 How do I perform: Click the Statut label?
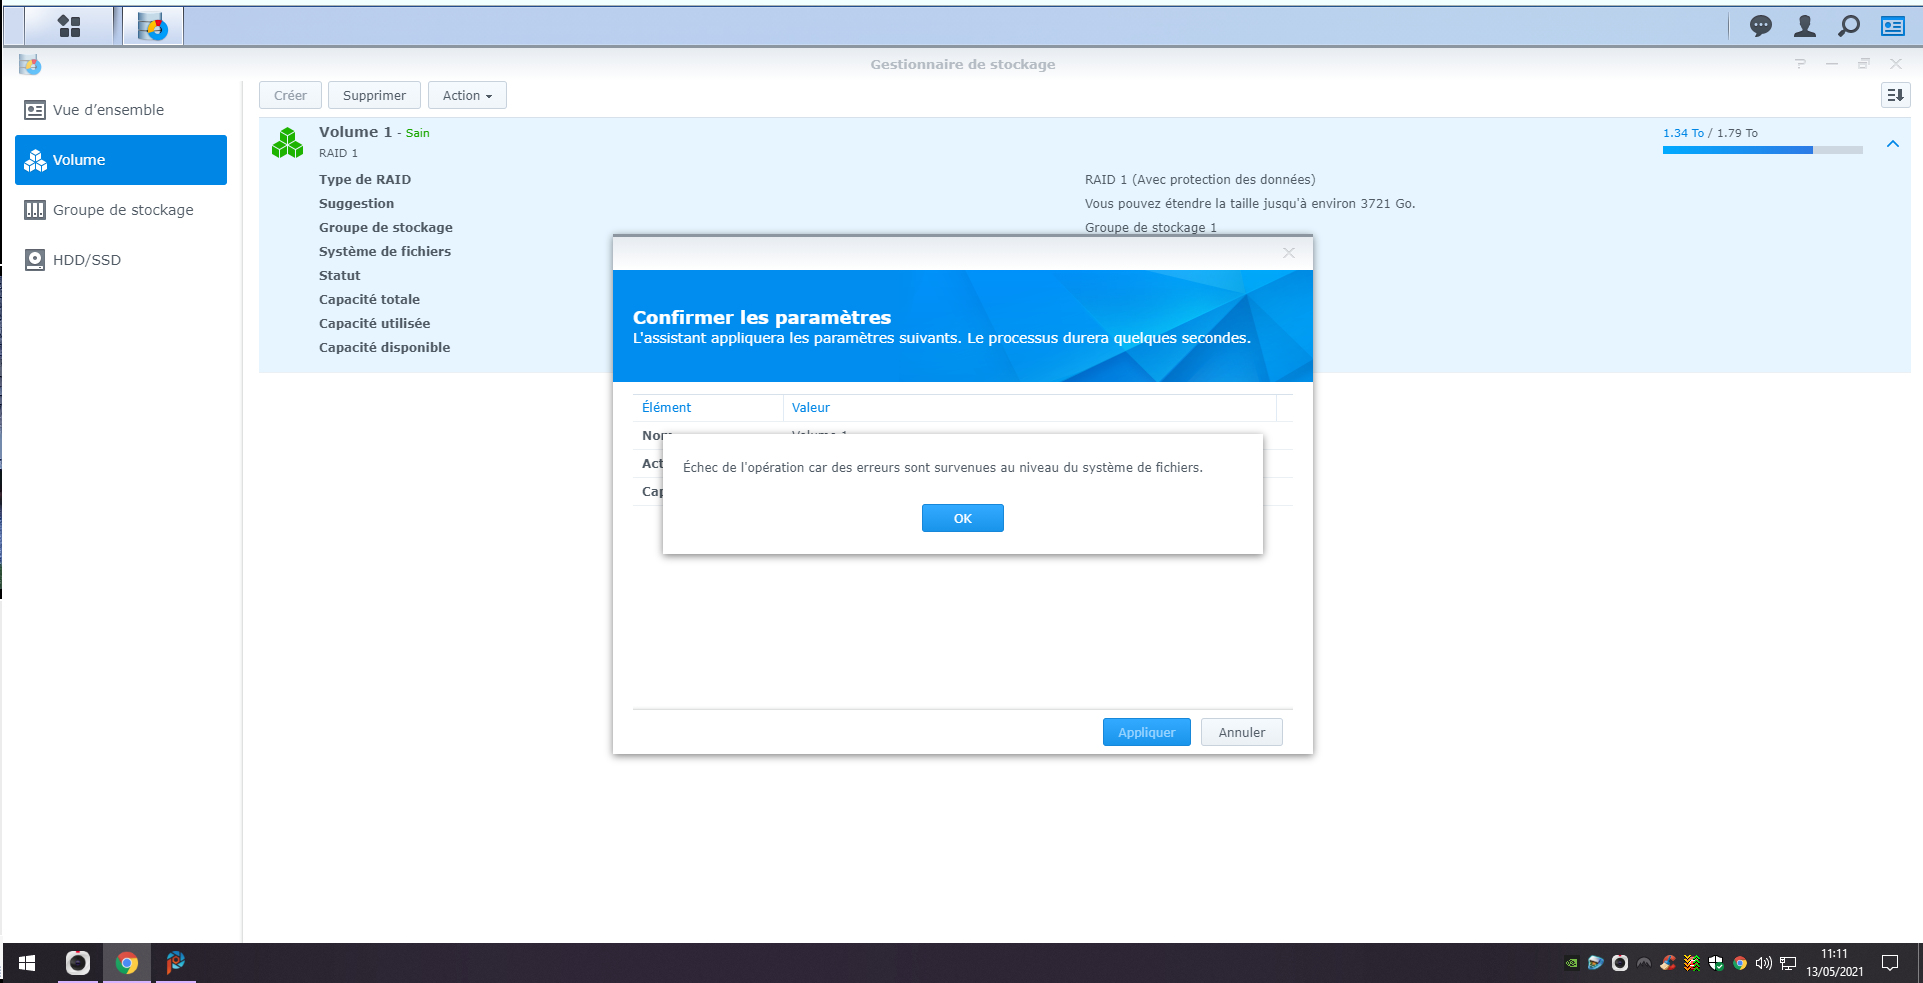coord(340,276)
